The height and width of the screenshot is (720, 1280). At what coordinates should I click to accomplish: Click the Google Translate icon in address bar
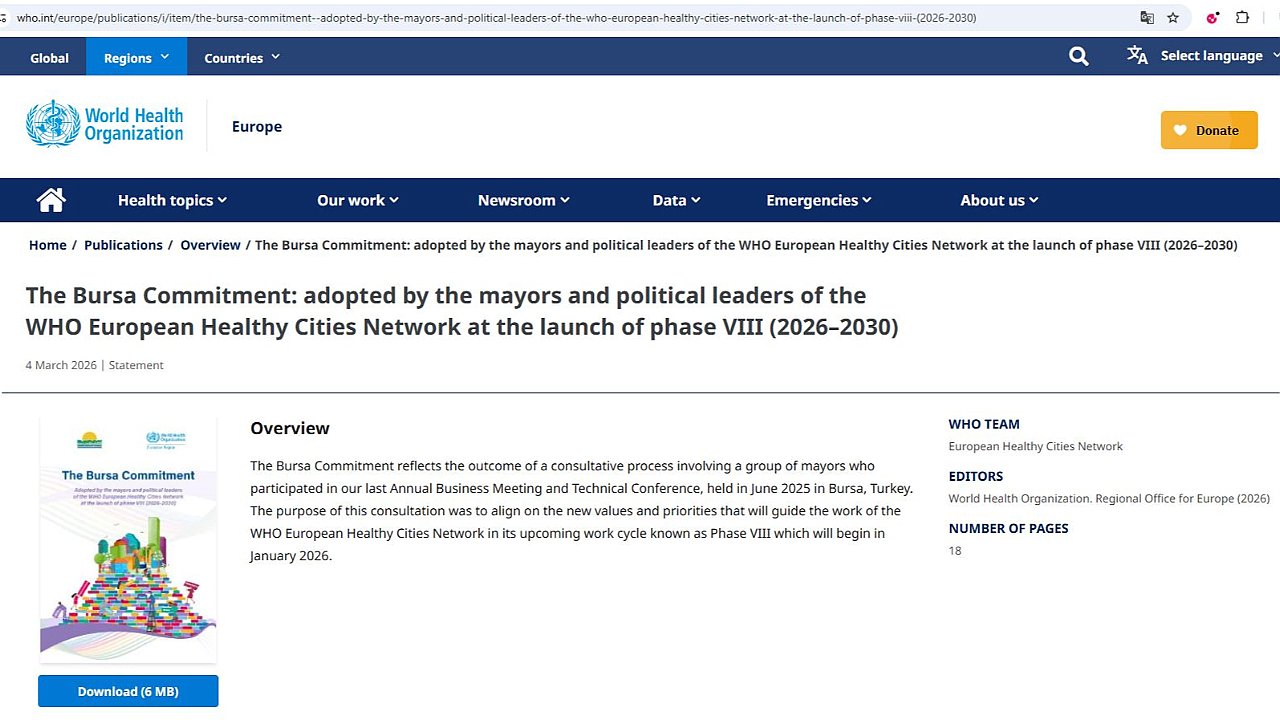[x=1147, y=18]
